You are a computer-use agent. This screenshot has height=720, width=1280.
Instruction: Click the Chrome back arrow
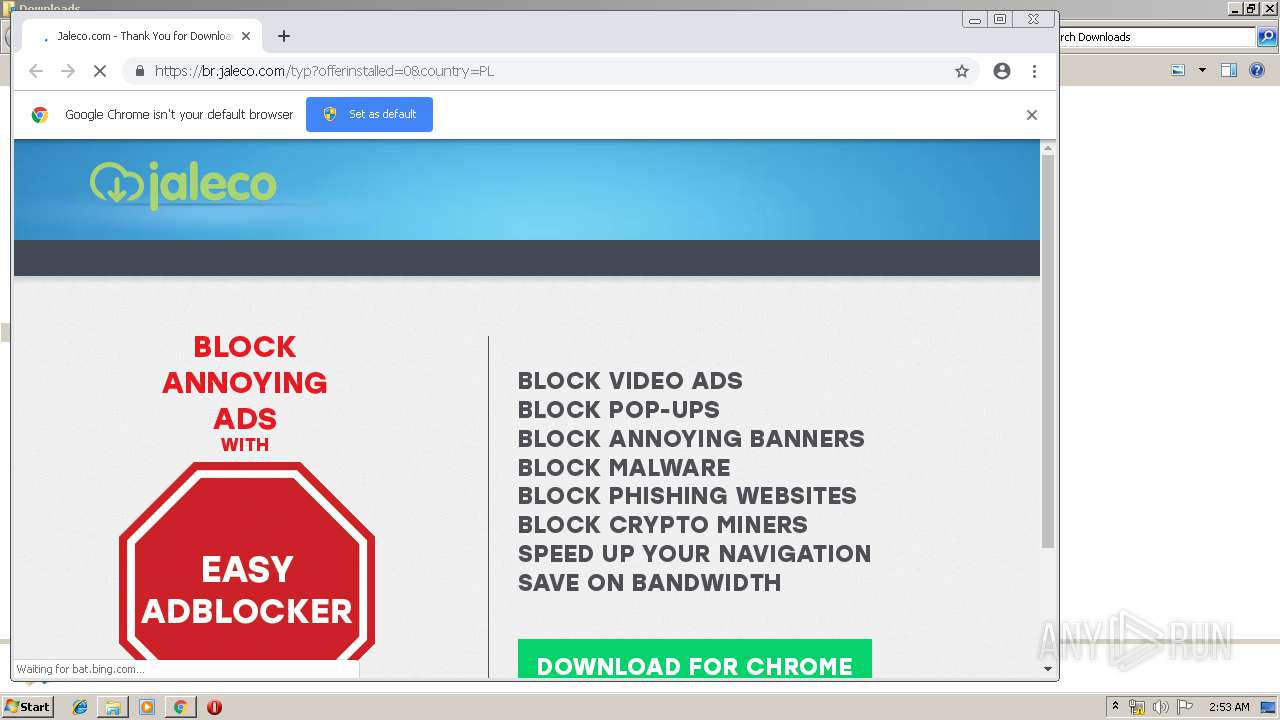click(x=36, y=71)
